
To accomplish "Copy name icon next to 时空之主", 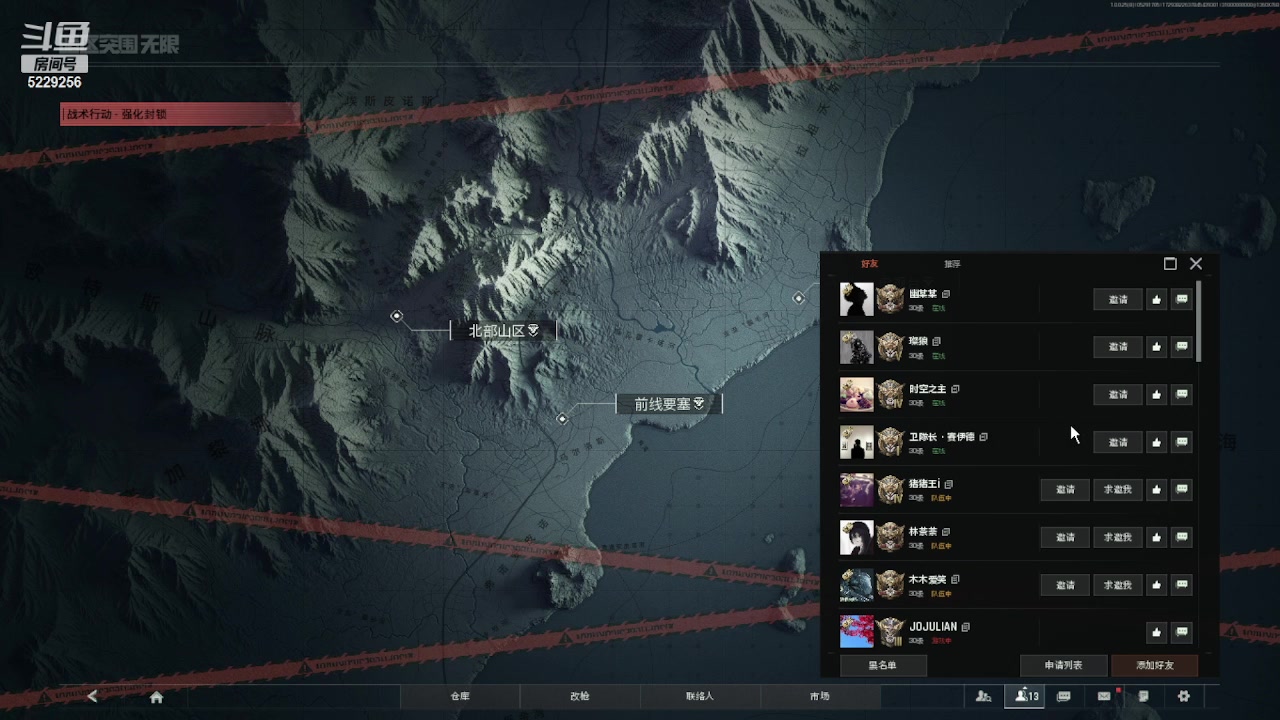I will [x=955, y=389].
